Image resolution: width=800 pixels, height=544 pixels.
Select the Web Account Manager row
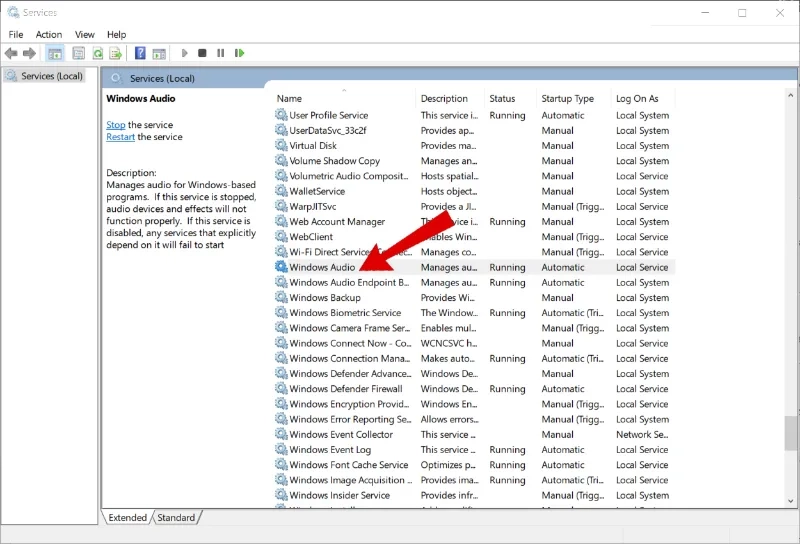474,222
